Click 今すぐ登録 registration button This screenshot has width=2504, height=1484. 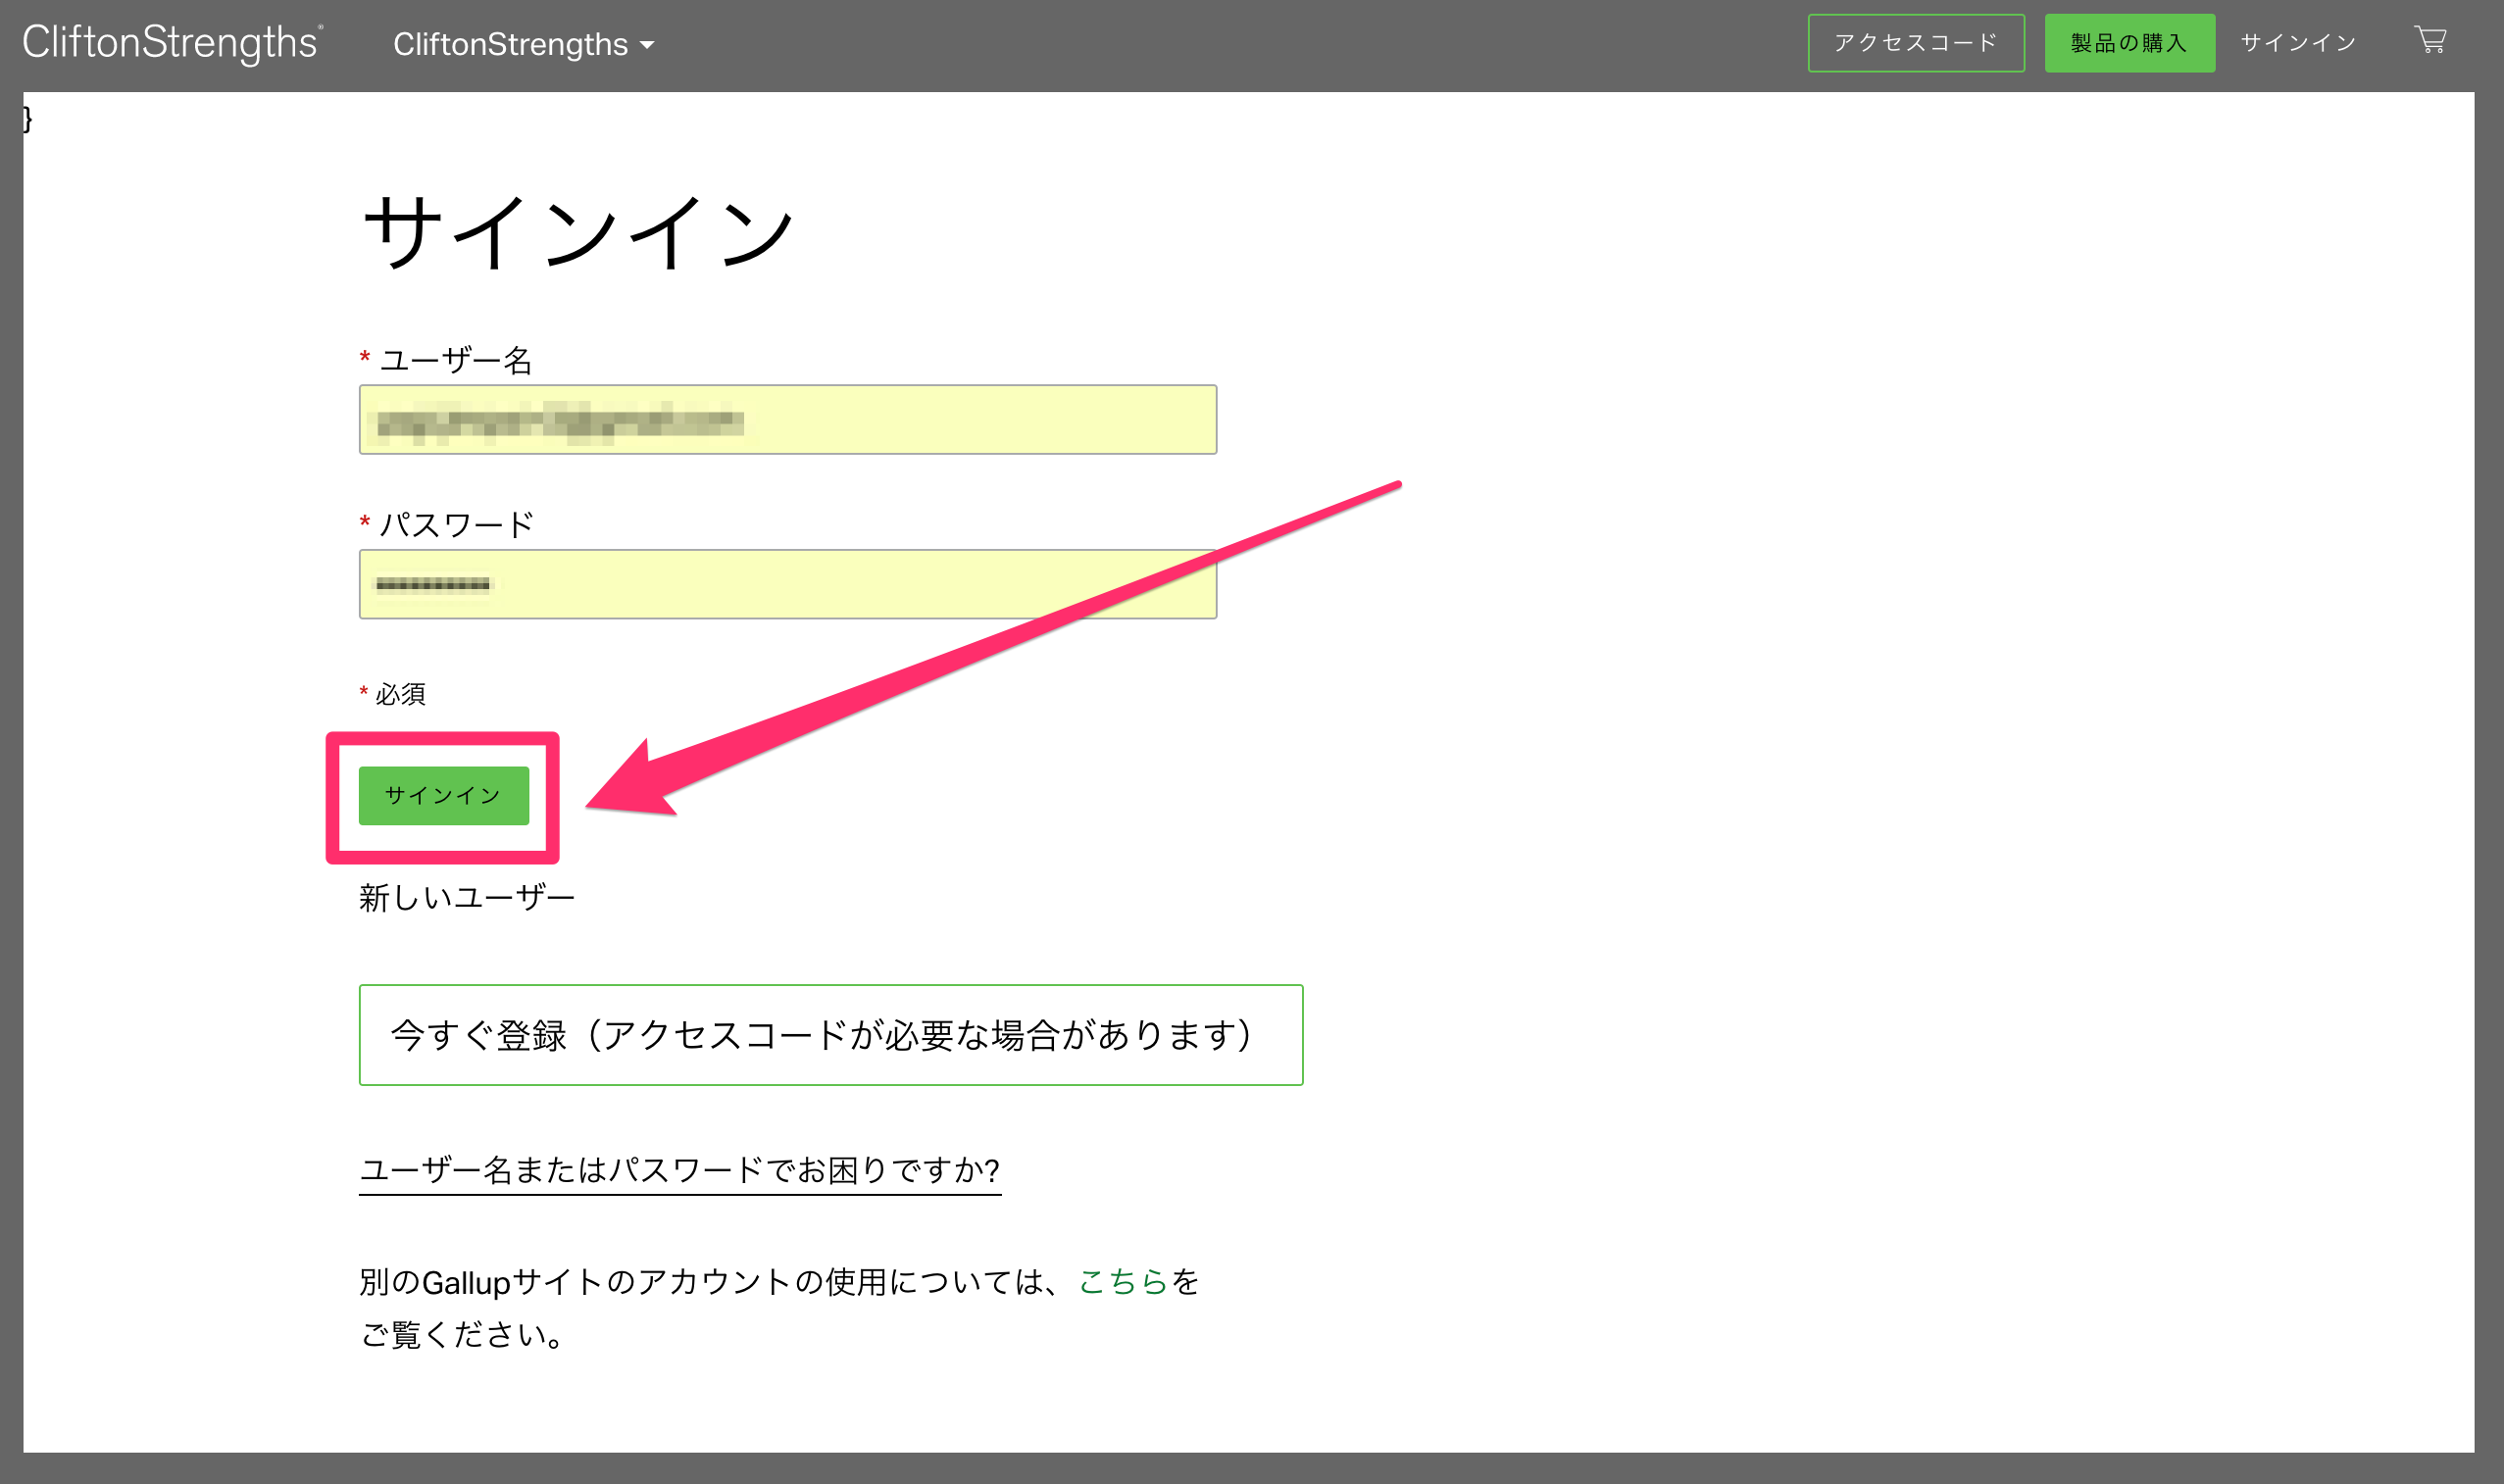point(831,1035)
